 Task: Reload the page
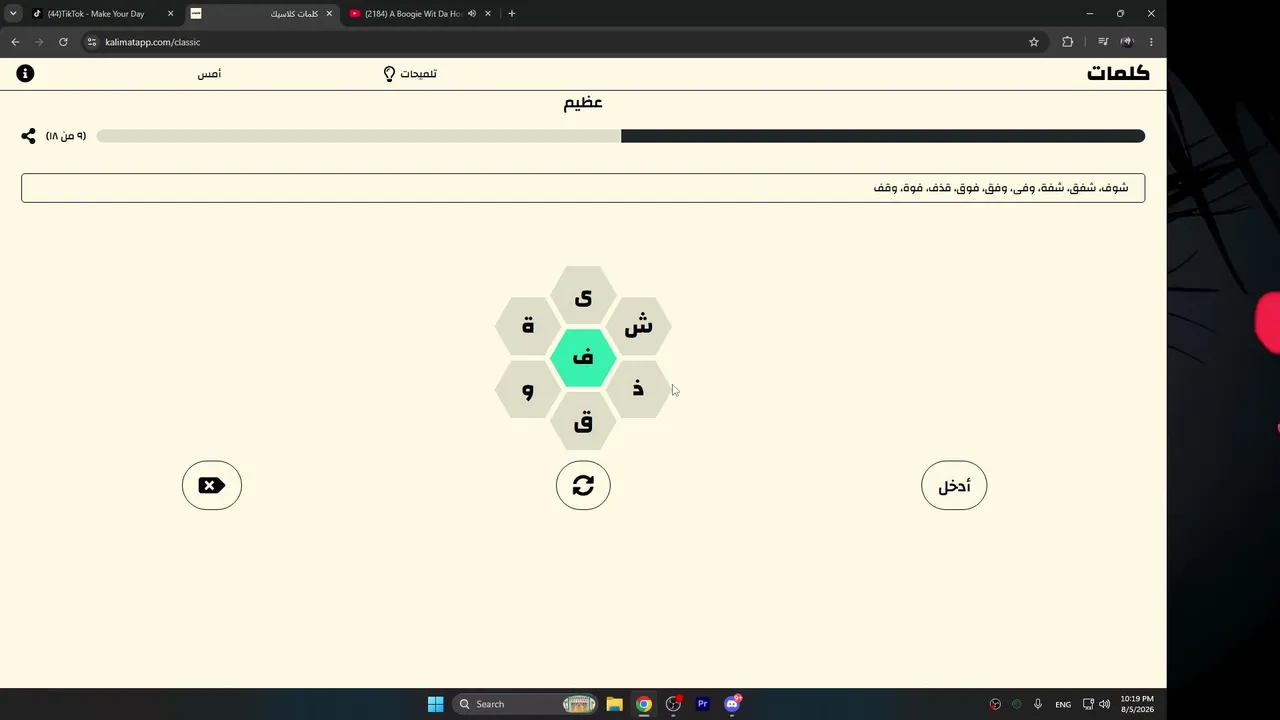point(63,42)
